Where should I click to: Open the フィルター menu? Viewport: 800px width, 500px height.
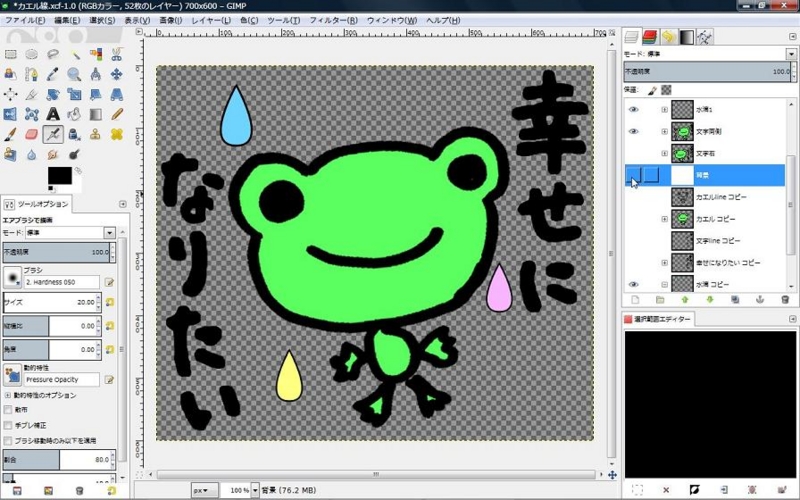click(x=334, y=20)
